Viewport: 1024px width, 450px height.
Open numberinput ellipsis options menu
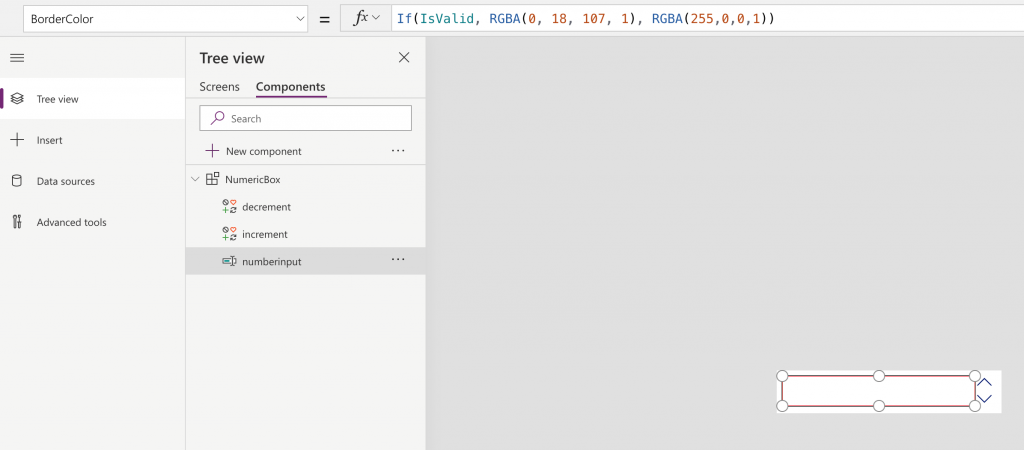point(398,260)
